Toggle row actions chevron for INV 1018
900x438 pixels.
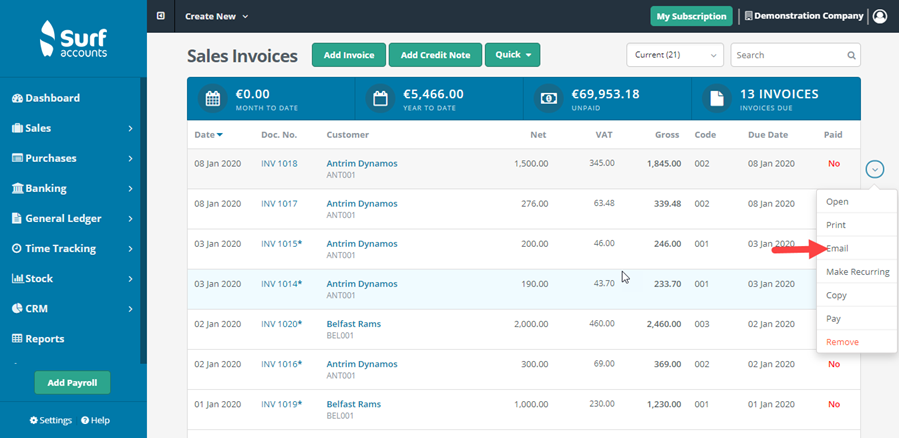[875, 169]
